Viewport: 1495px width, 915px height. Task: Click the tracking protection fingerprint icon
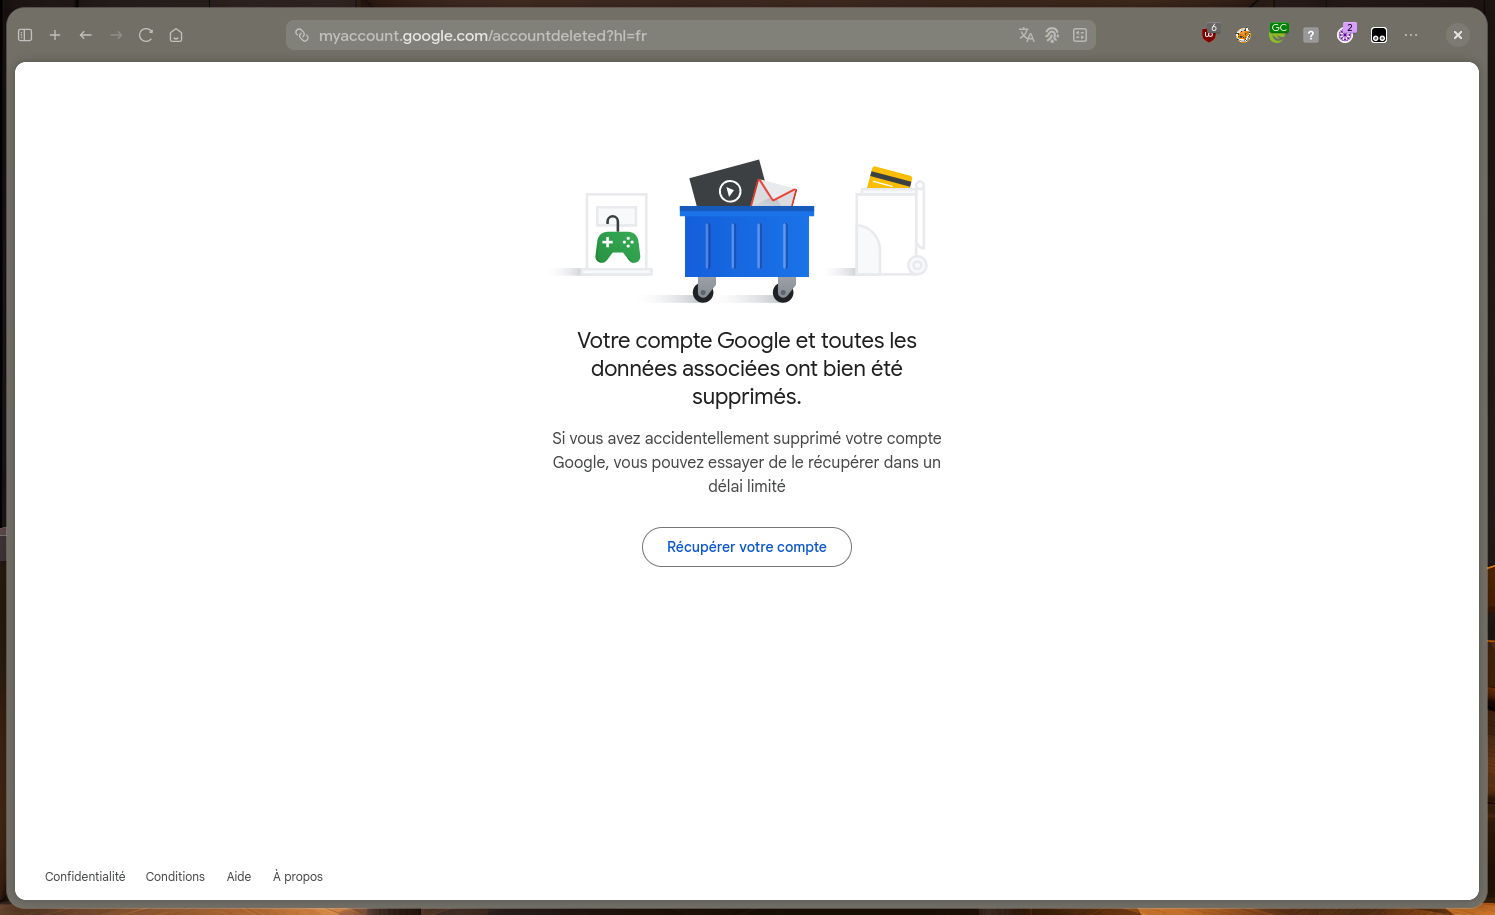click(1052, 34)
